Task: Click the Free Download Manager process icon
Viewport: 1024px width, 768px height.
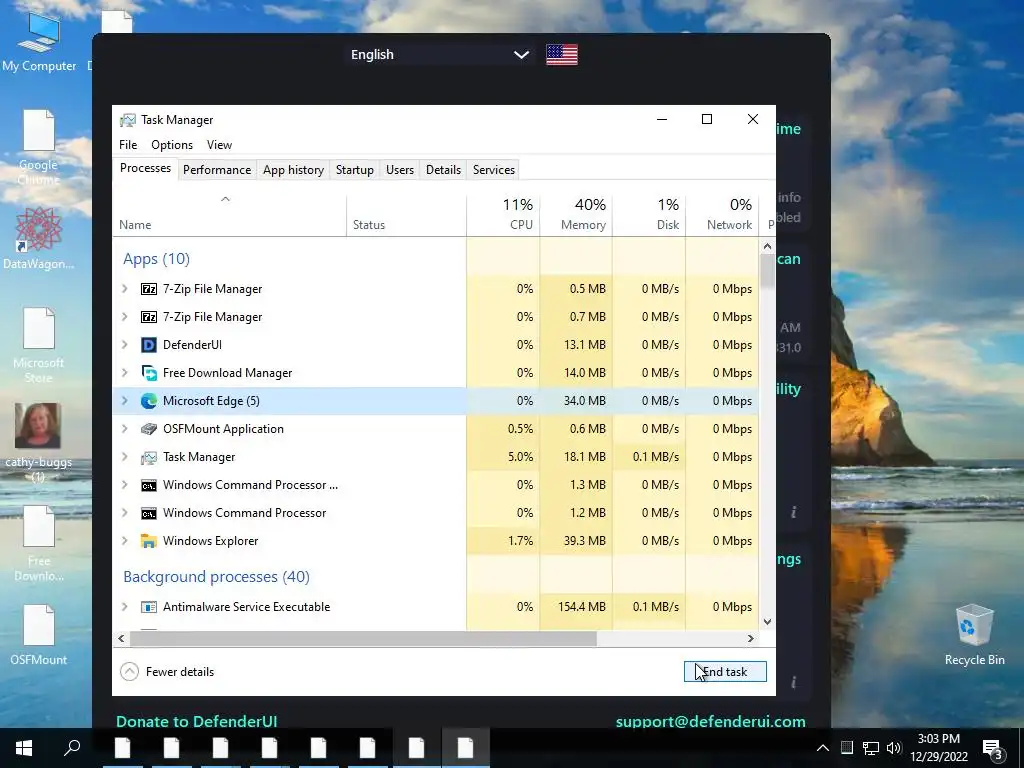Action: tap(149, 373)
